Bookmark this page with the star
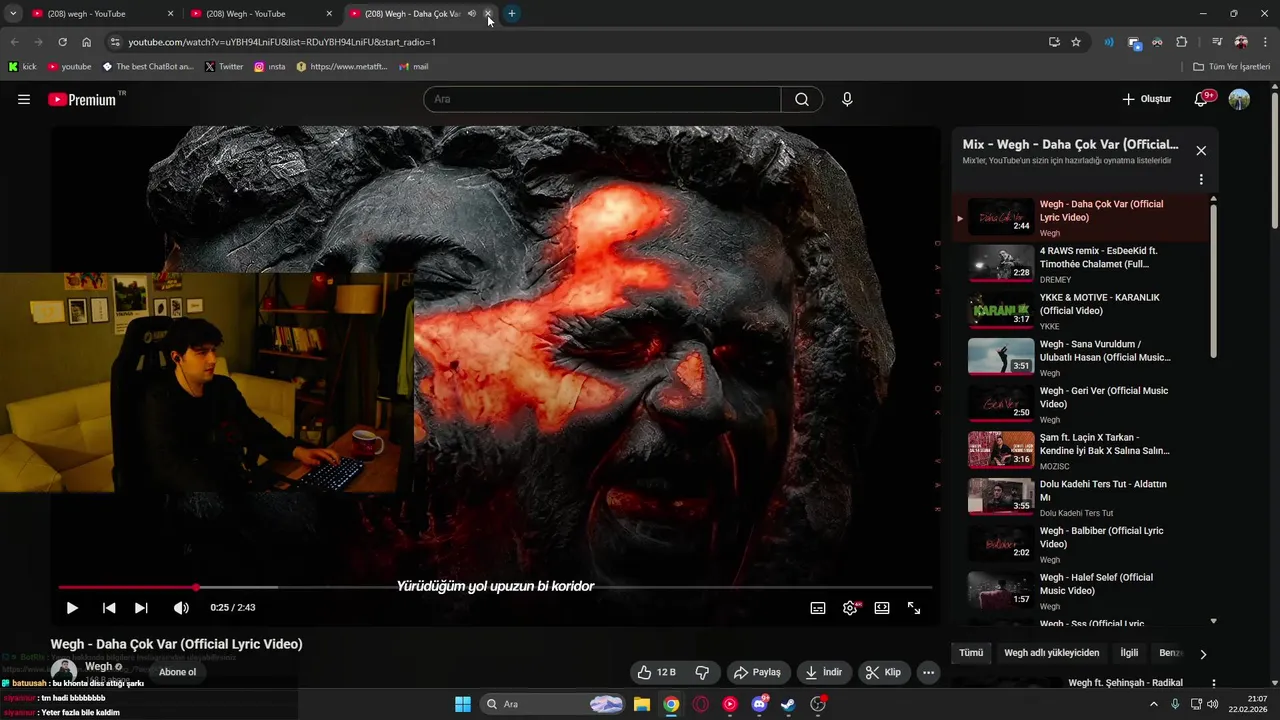Screen dimensions: 1280x720 tap(1076, 42)
